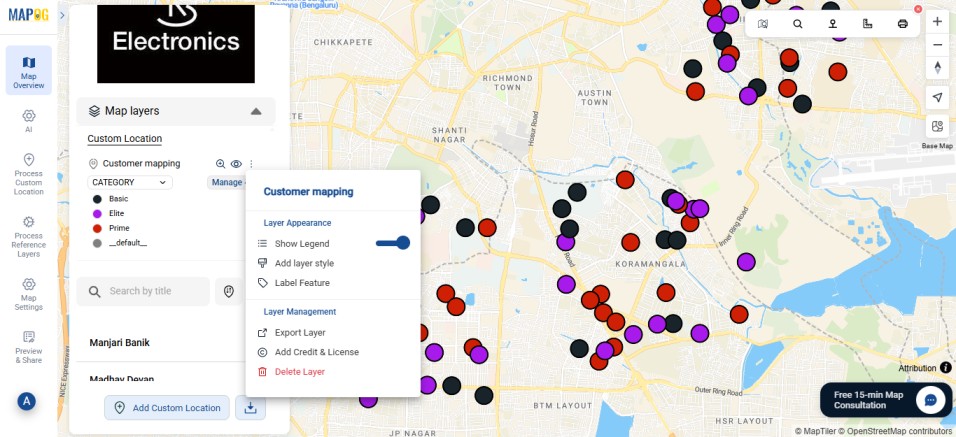Screen dimensions: 956x437
Task: Click the Search by title field
Action: pos(143,291)
